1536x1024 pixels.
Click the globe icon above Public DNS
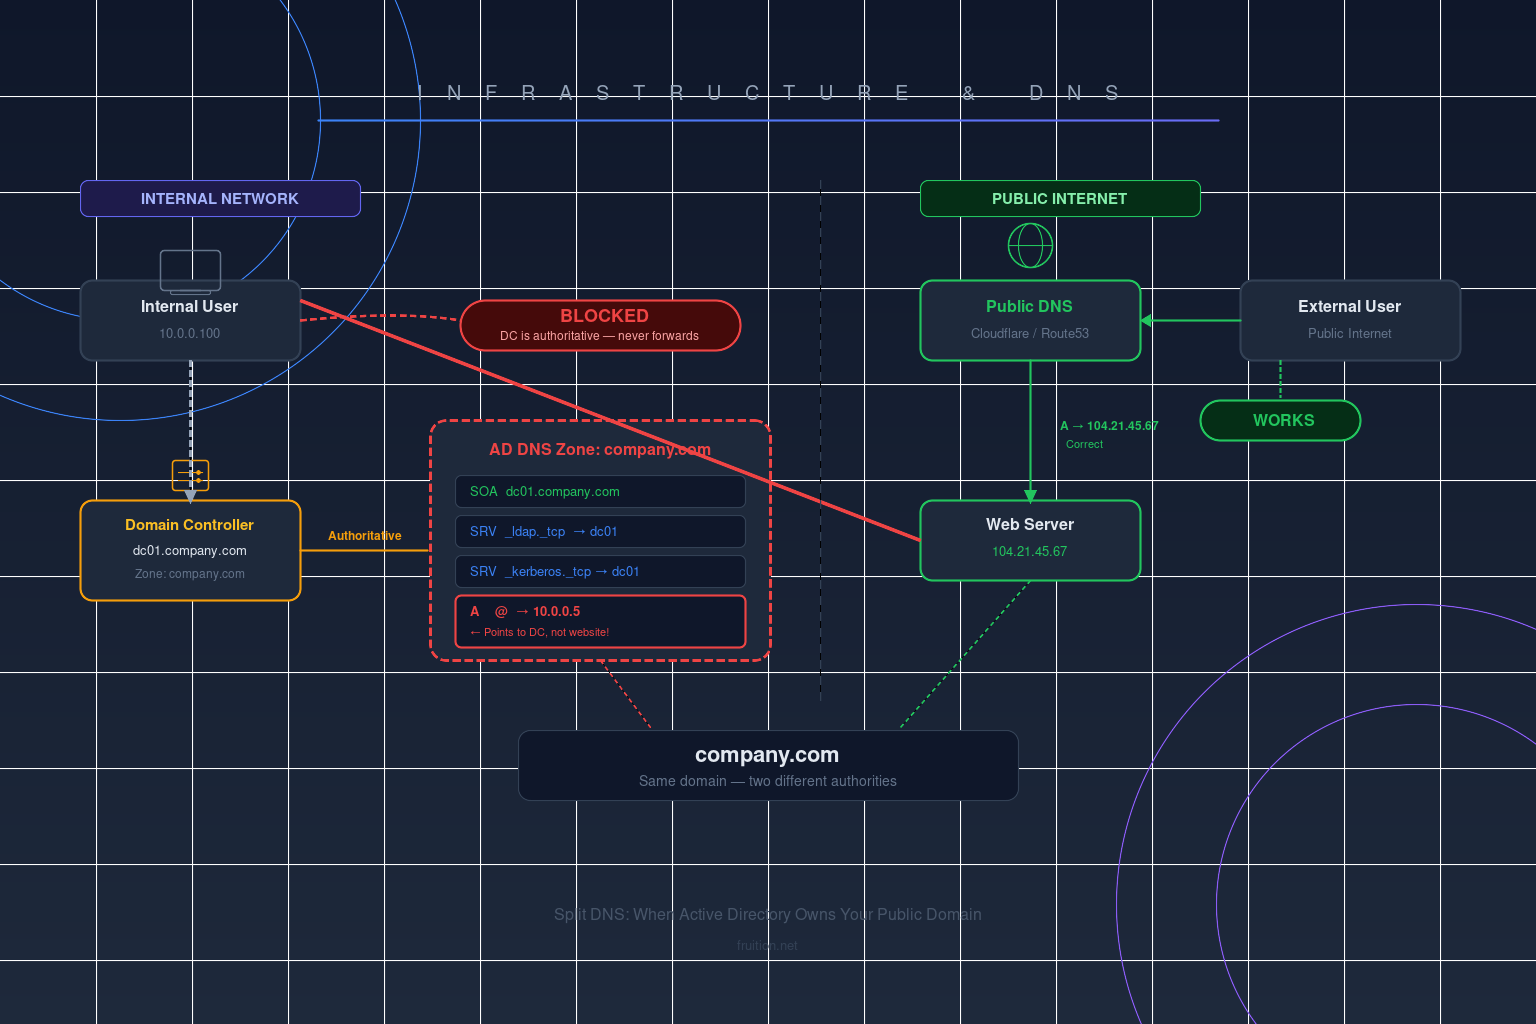click(x=1030, y=245)
